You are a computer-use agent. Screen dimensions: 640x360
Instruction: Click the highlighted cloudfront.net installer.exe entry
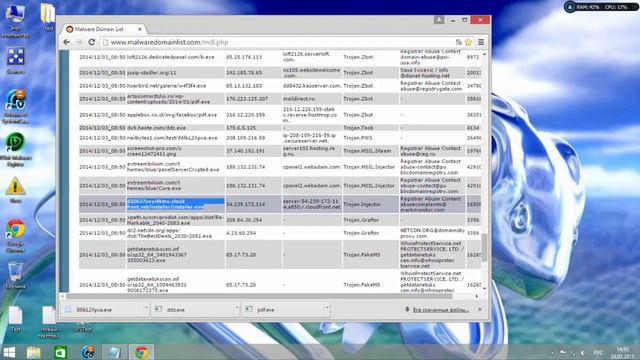tap(176, 204)
